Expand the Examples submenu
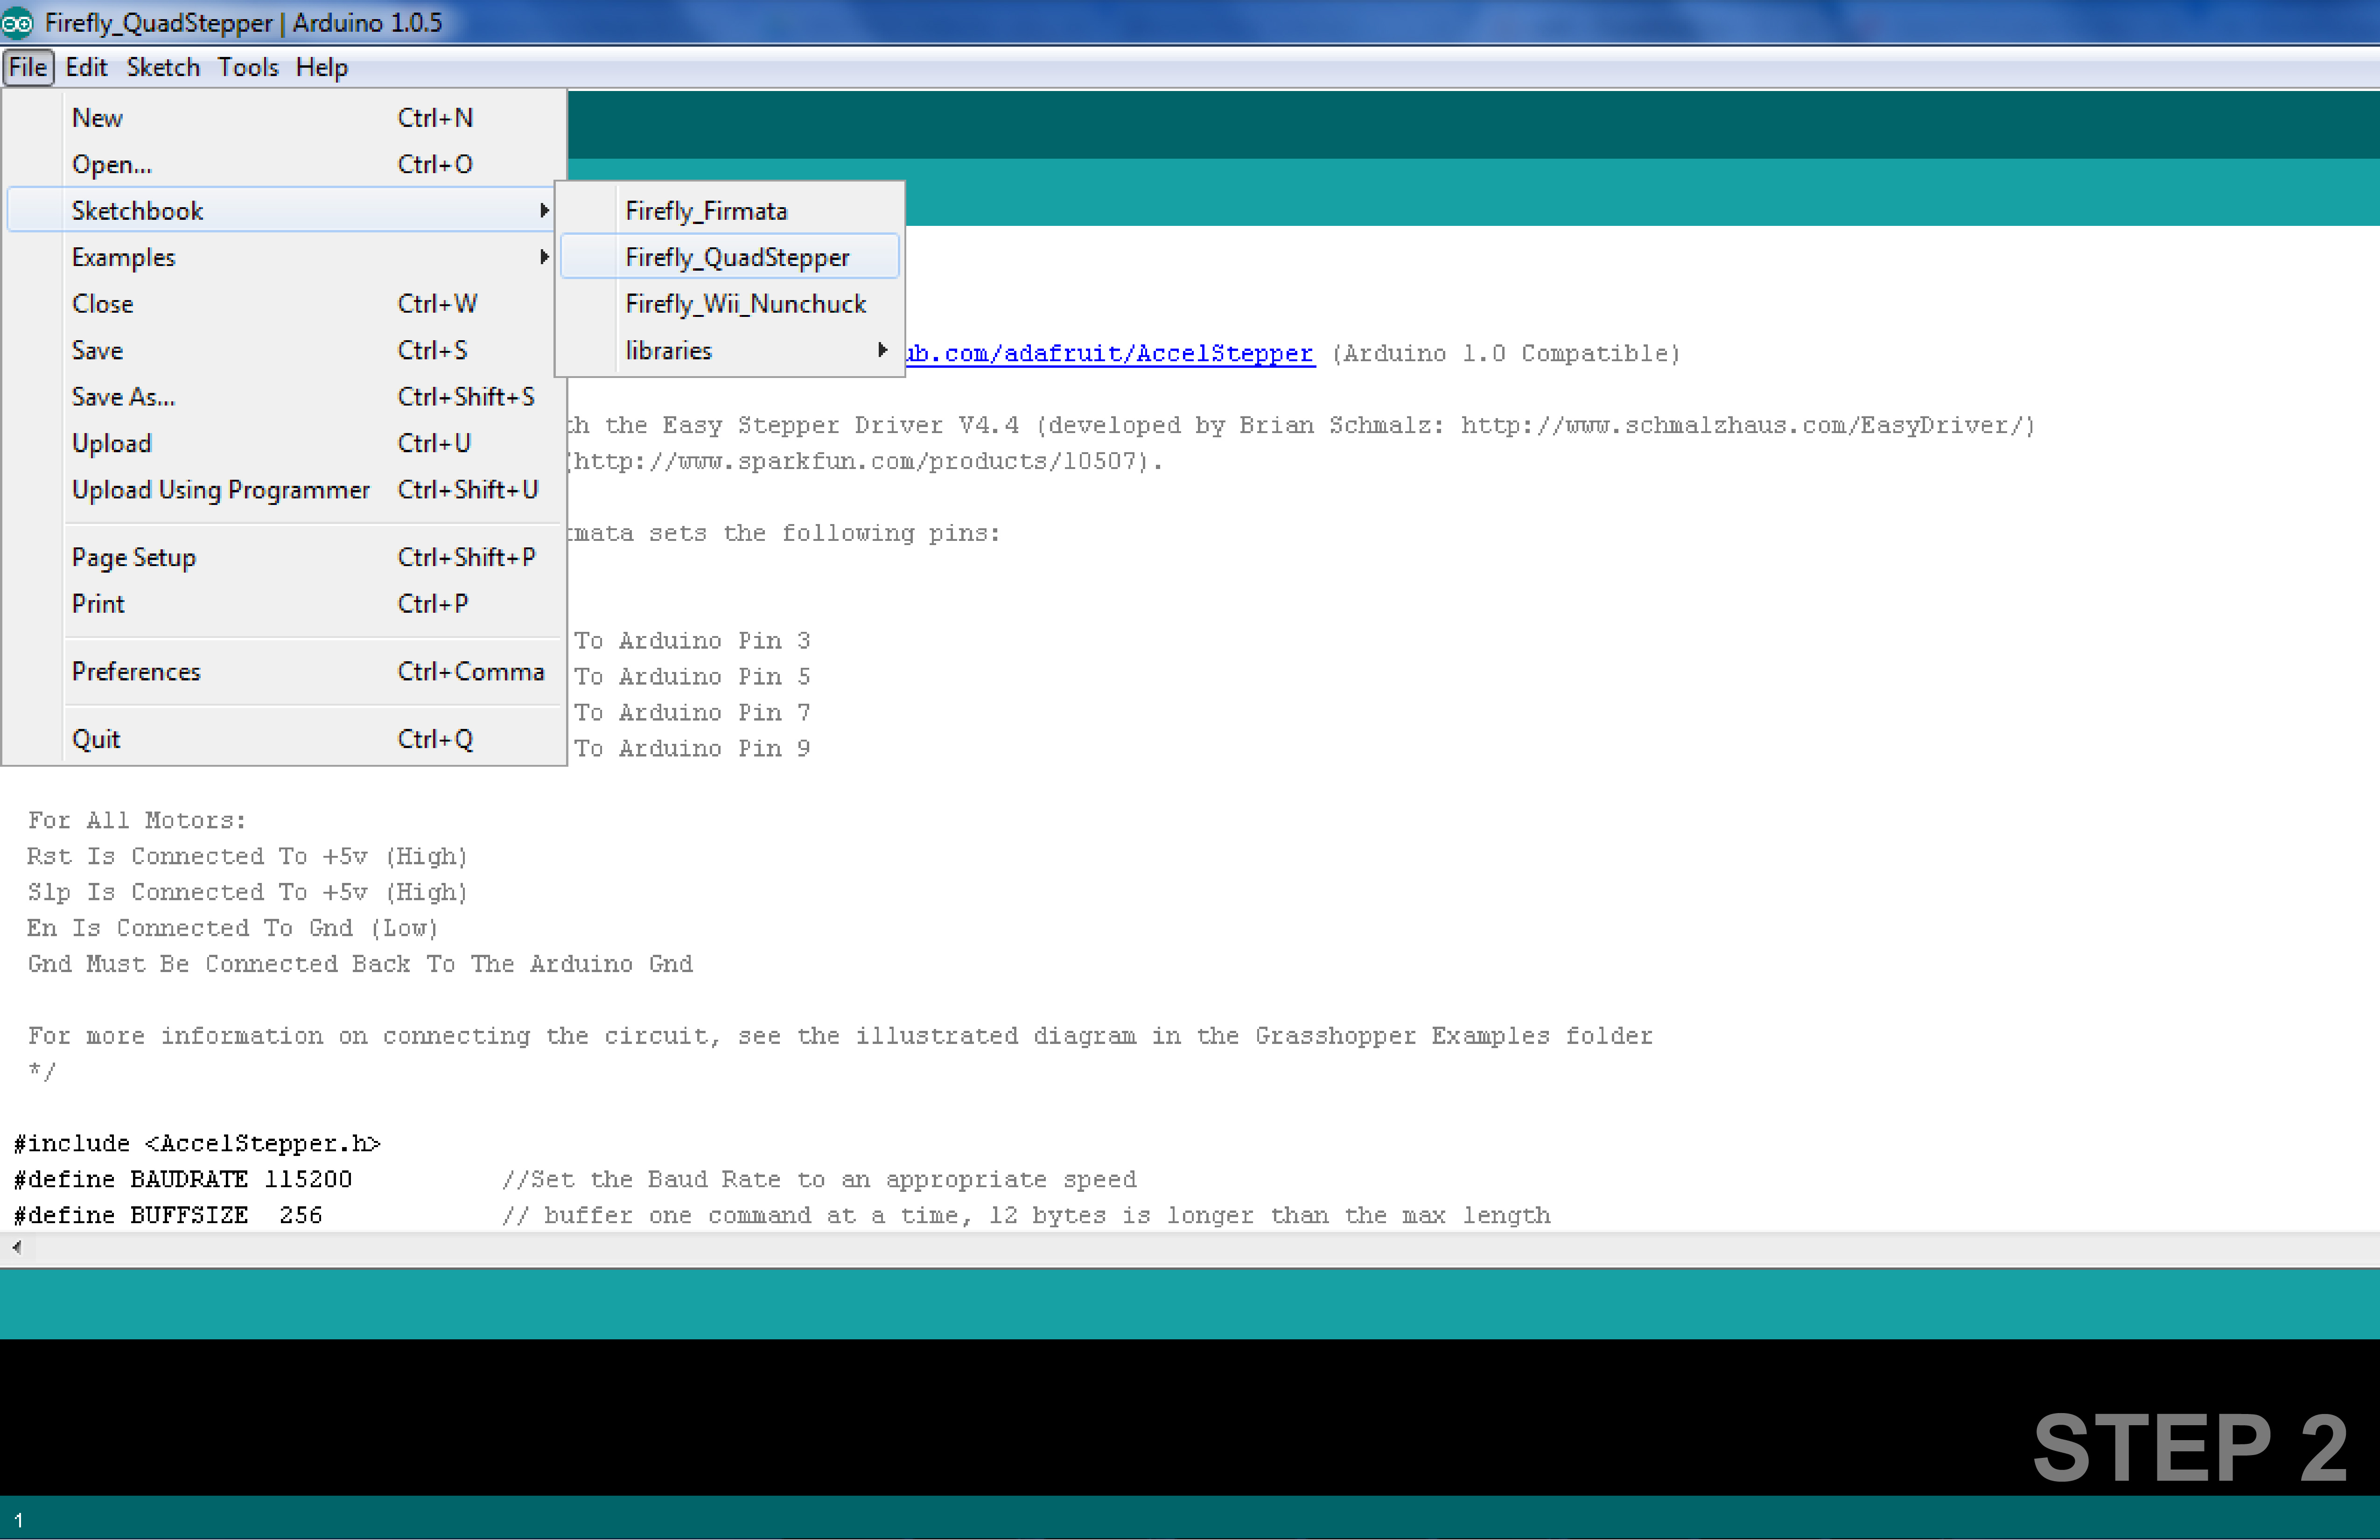The image size is (2380, 1540). tap(280, 257)
